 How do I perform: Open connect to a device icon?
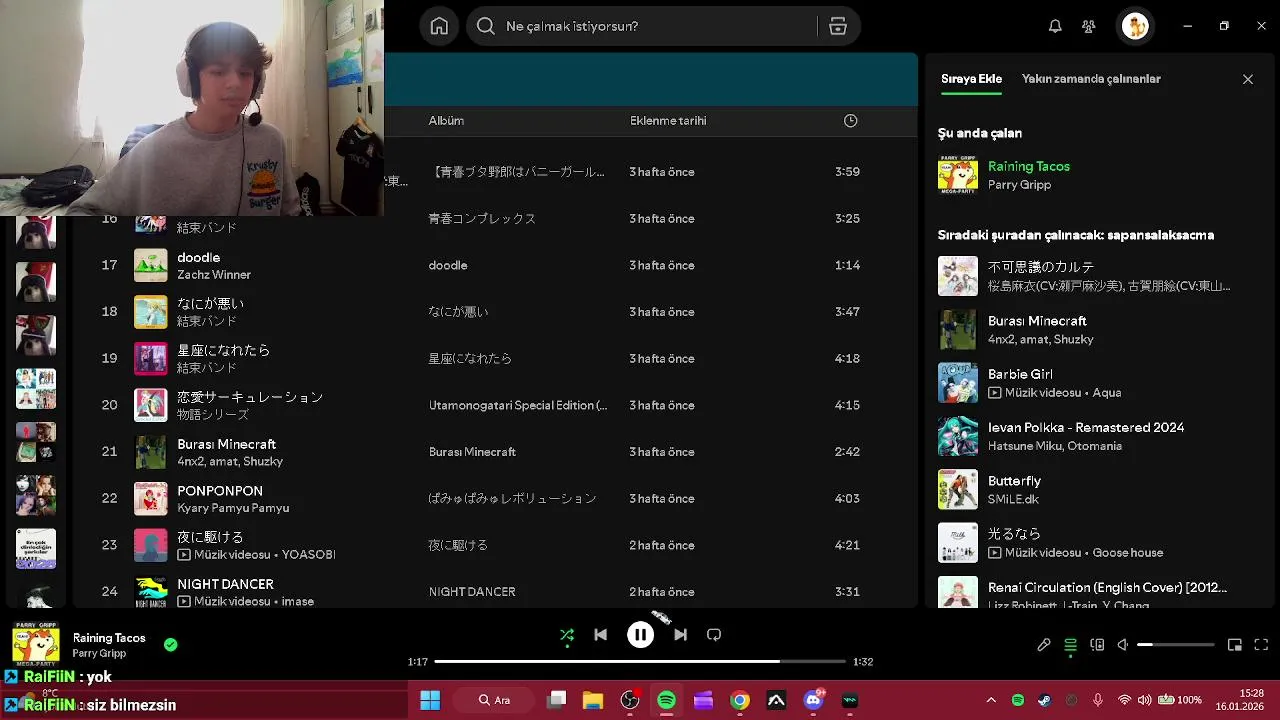1097,645
